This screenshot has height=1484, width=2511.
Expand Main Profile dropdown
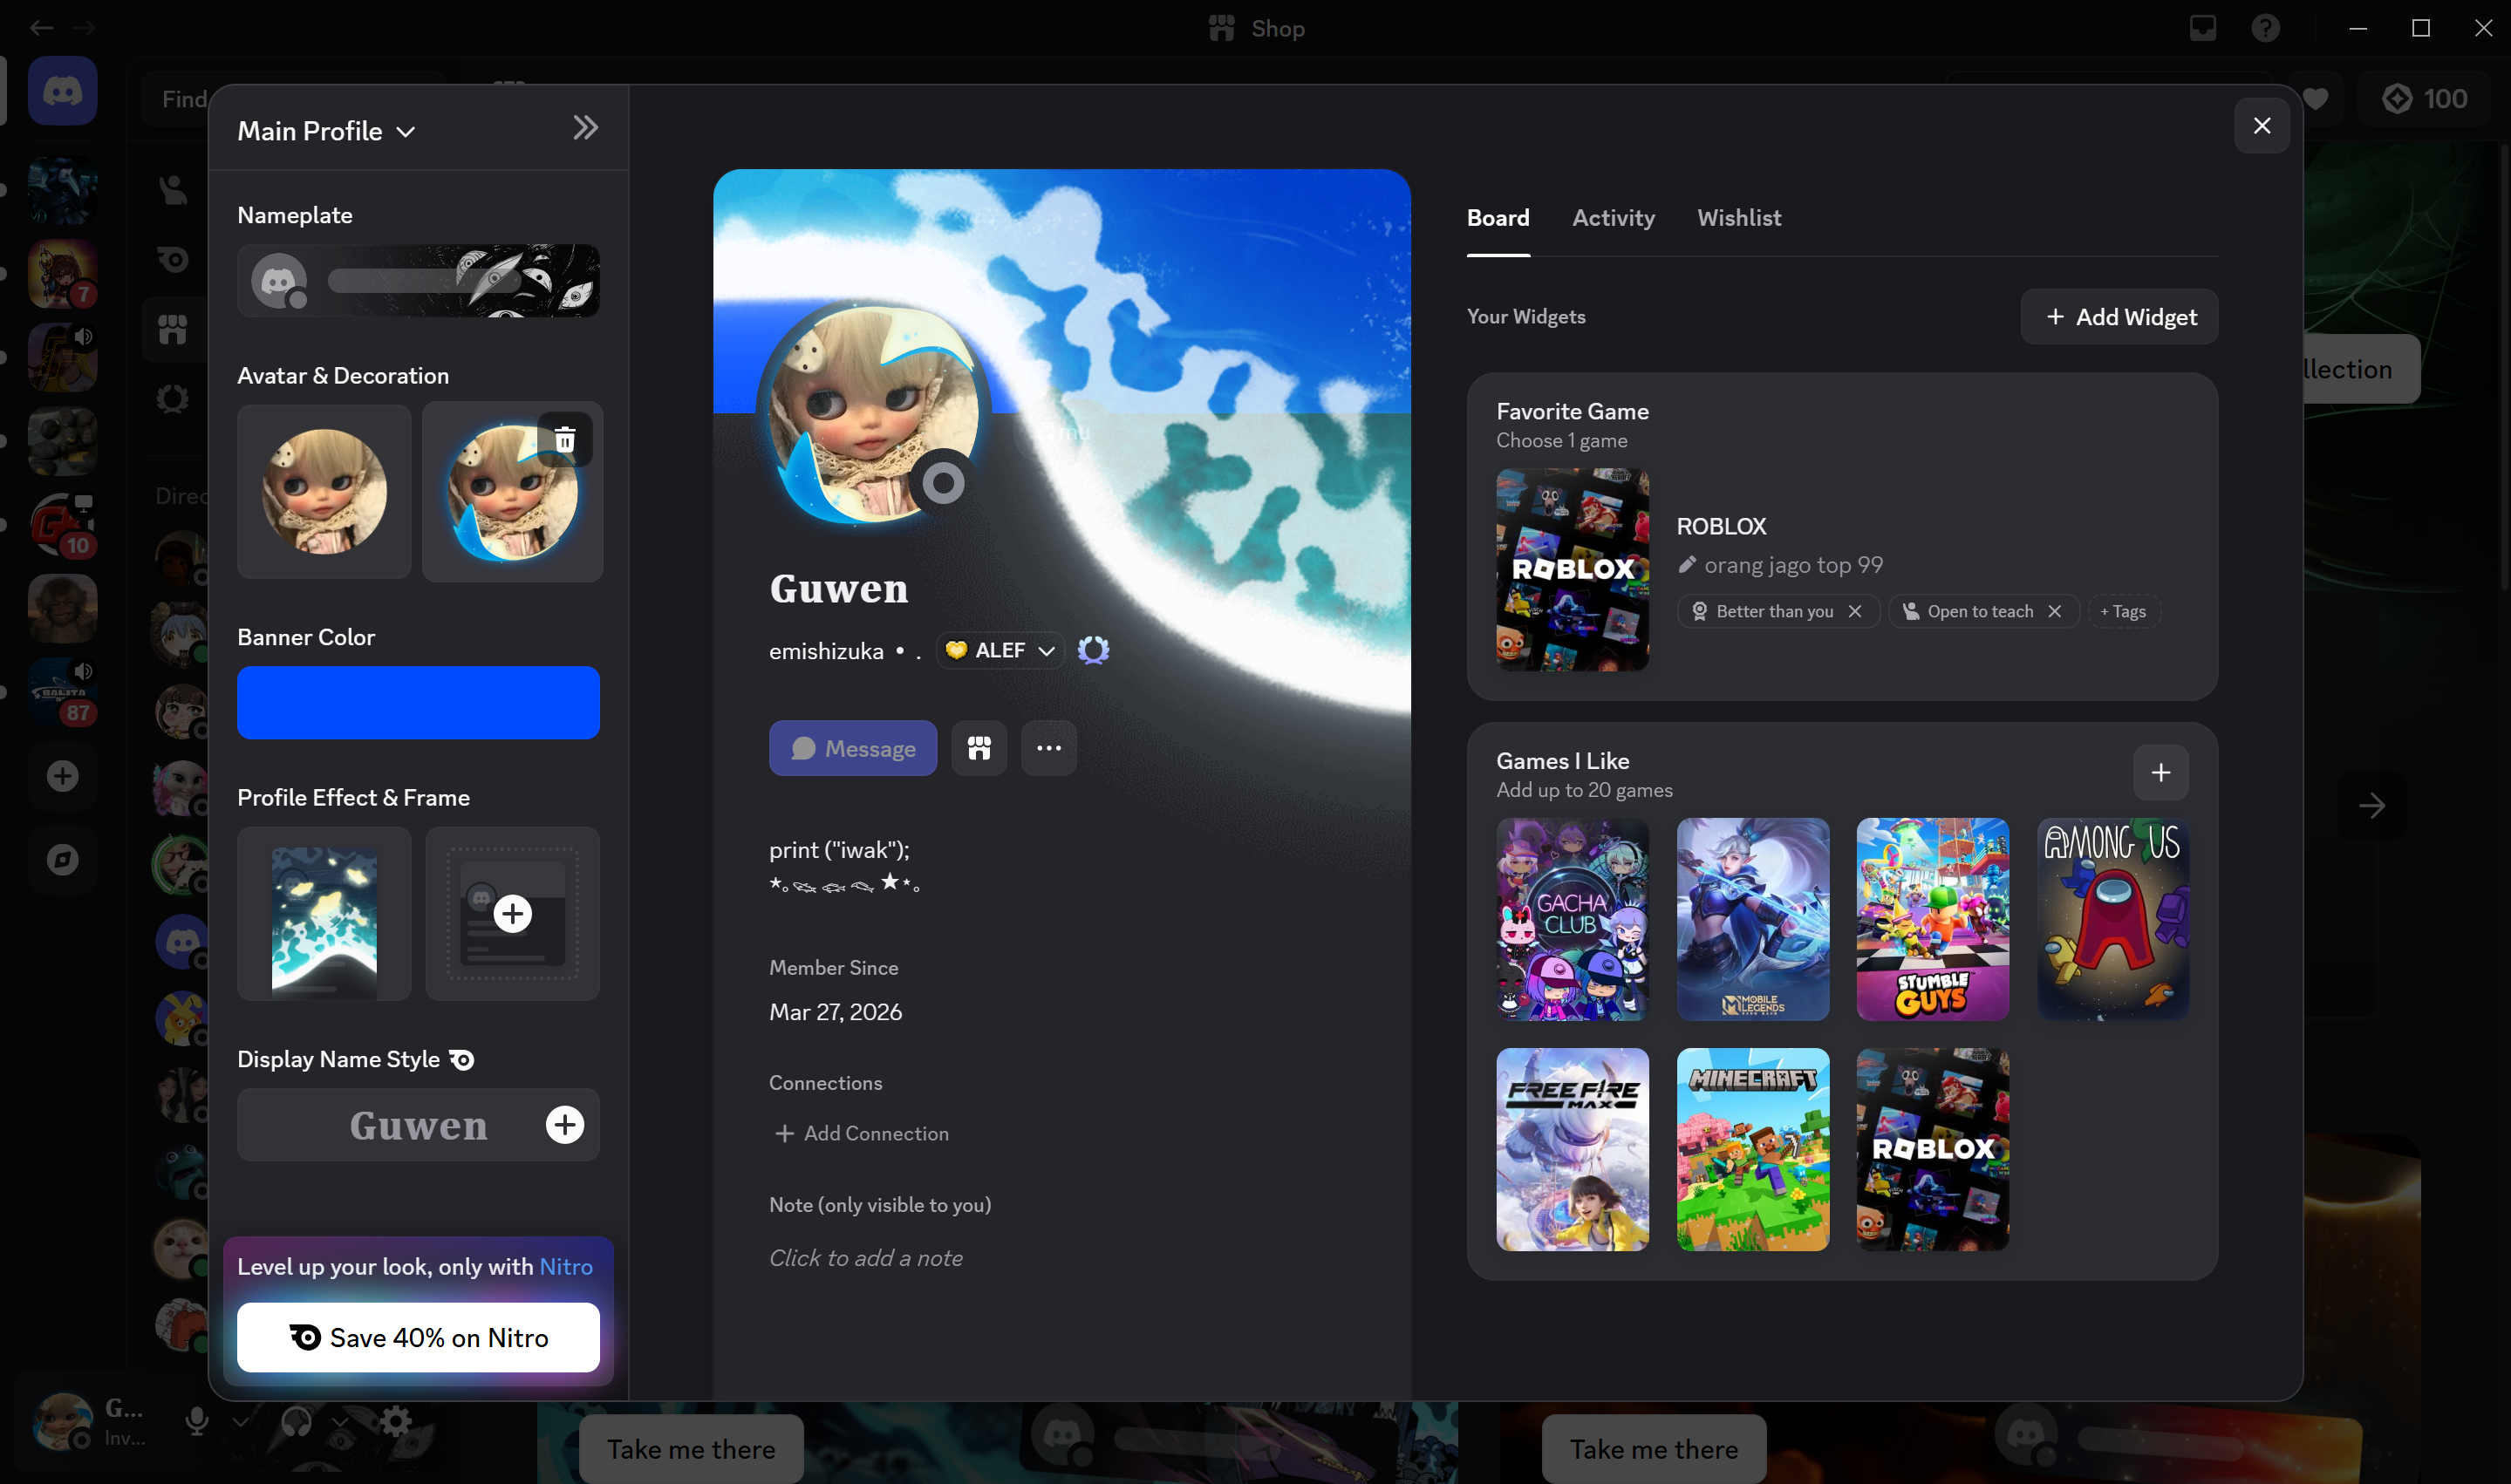click(326, 131)
